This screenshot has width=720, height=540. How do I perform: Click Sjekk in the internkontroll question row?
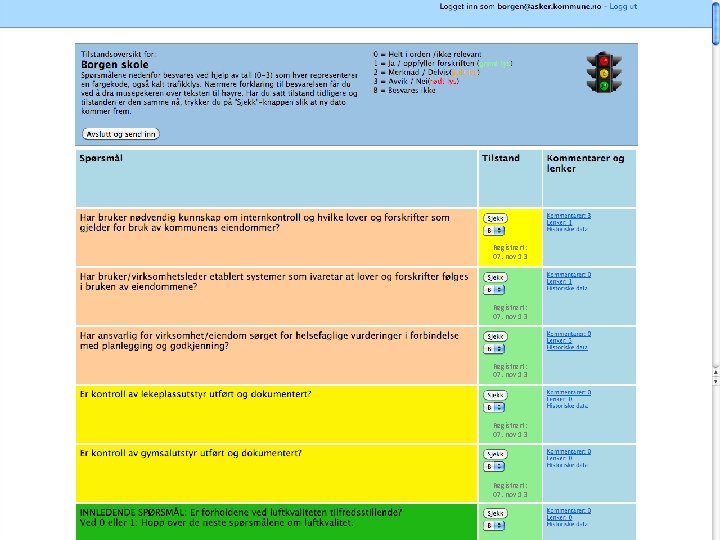[x=495, y=218]
